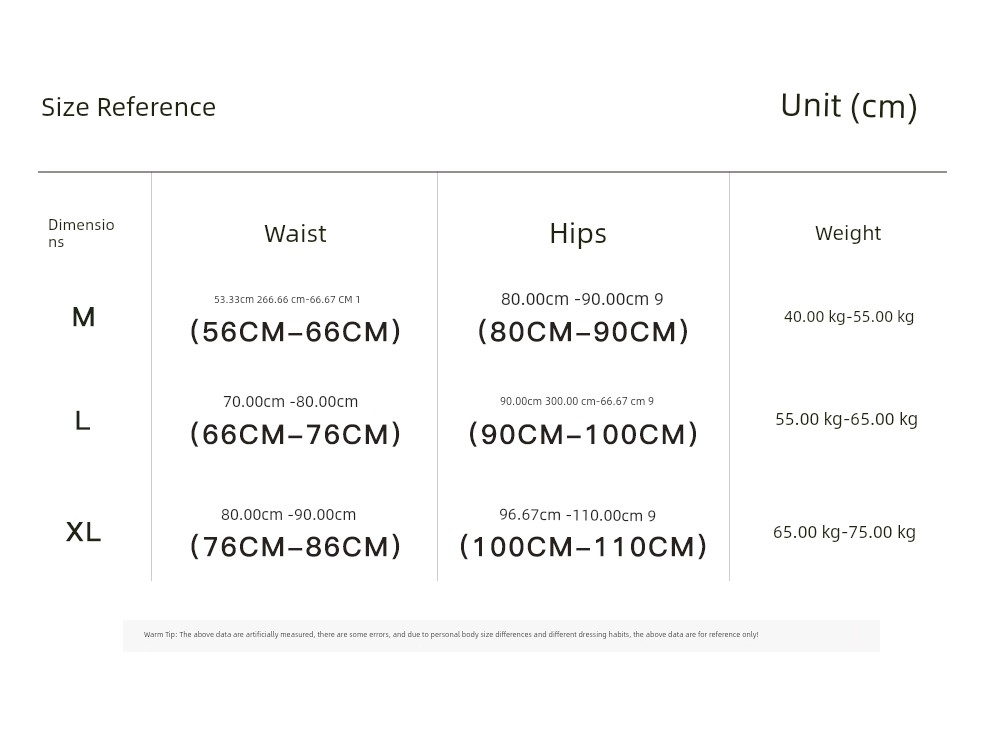
Task: Select the Weight column header
Action: (848, 233)
